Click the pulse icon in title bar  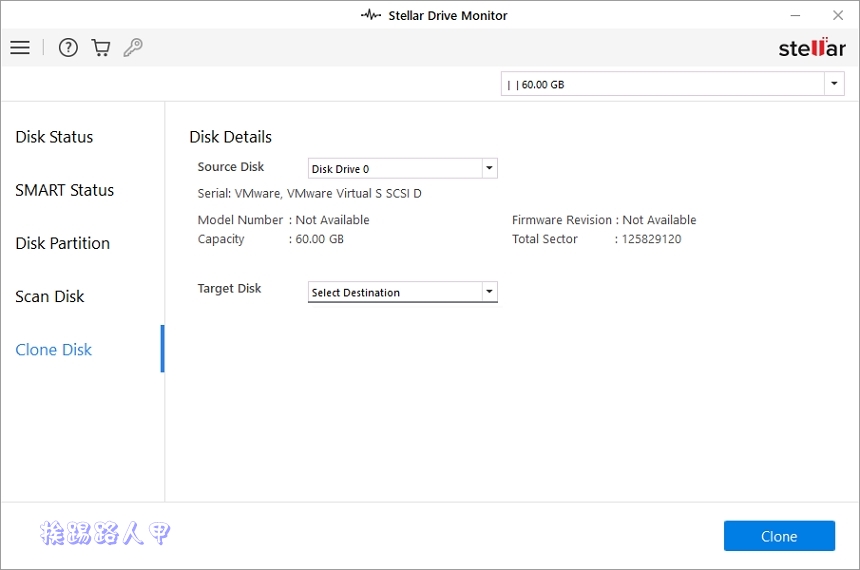click(371, 15)
